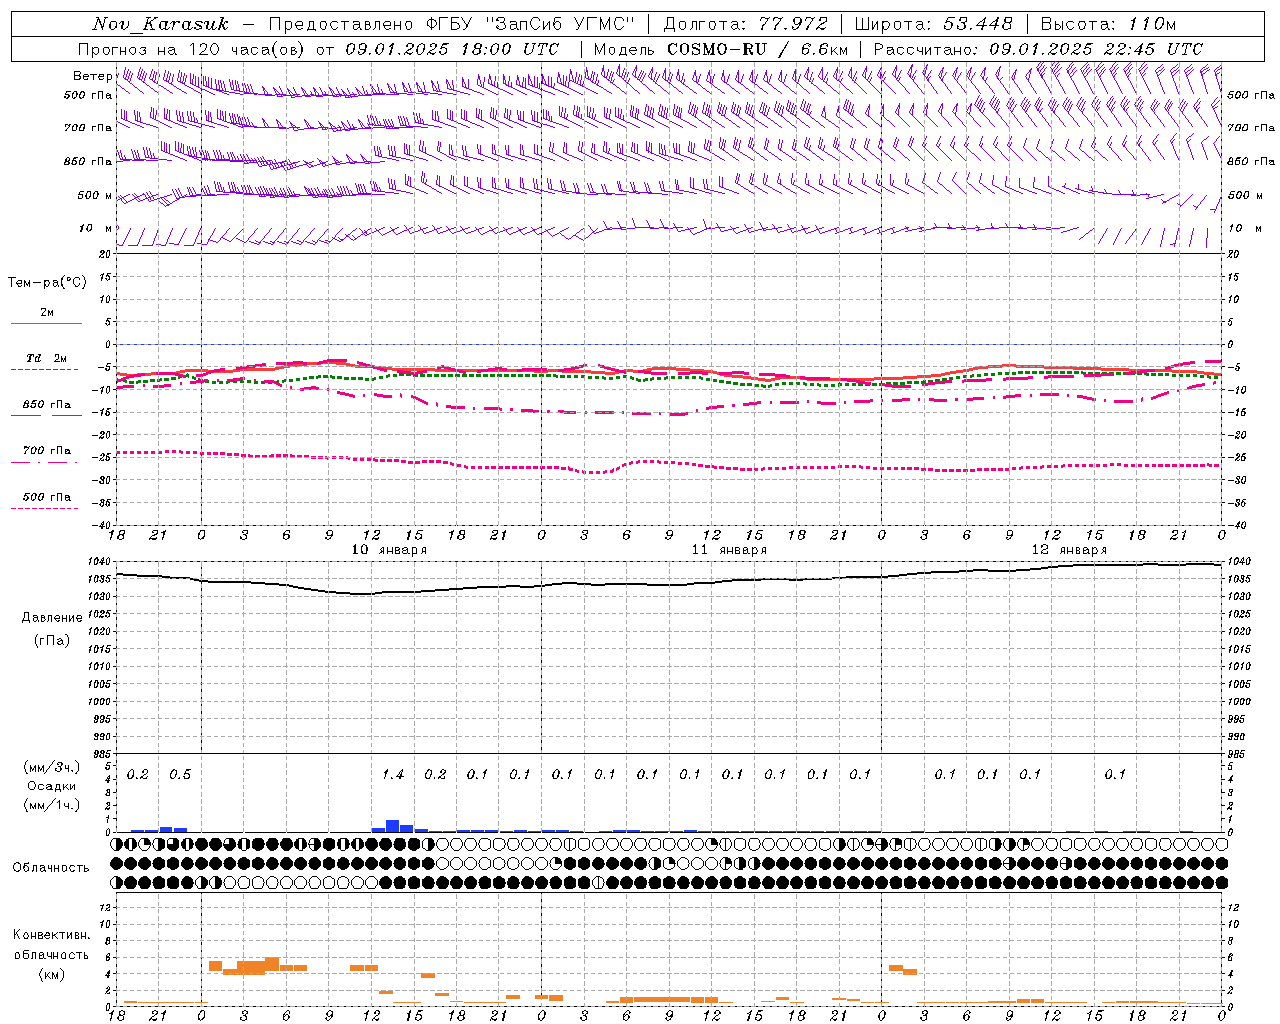Screen dimensions: 1280x1024
Task: Click the 'Осадки' precipitation label
Action: tap(51, 786)
